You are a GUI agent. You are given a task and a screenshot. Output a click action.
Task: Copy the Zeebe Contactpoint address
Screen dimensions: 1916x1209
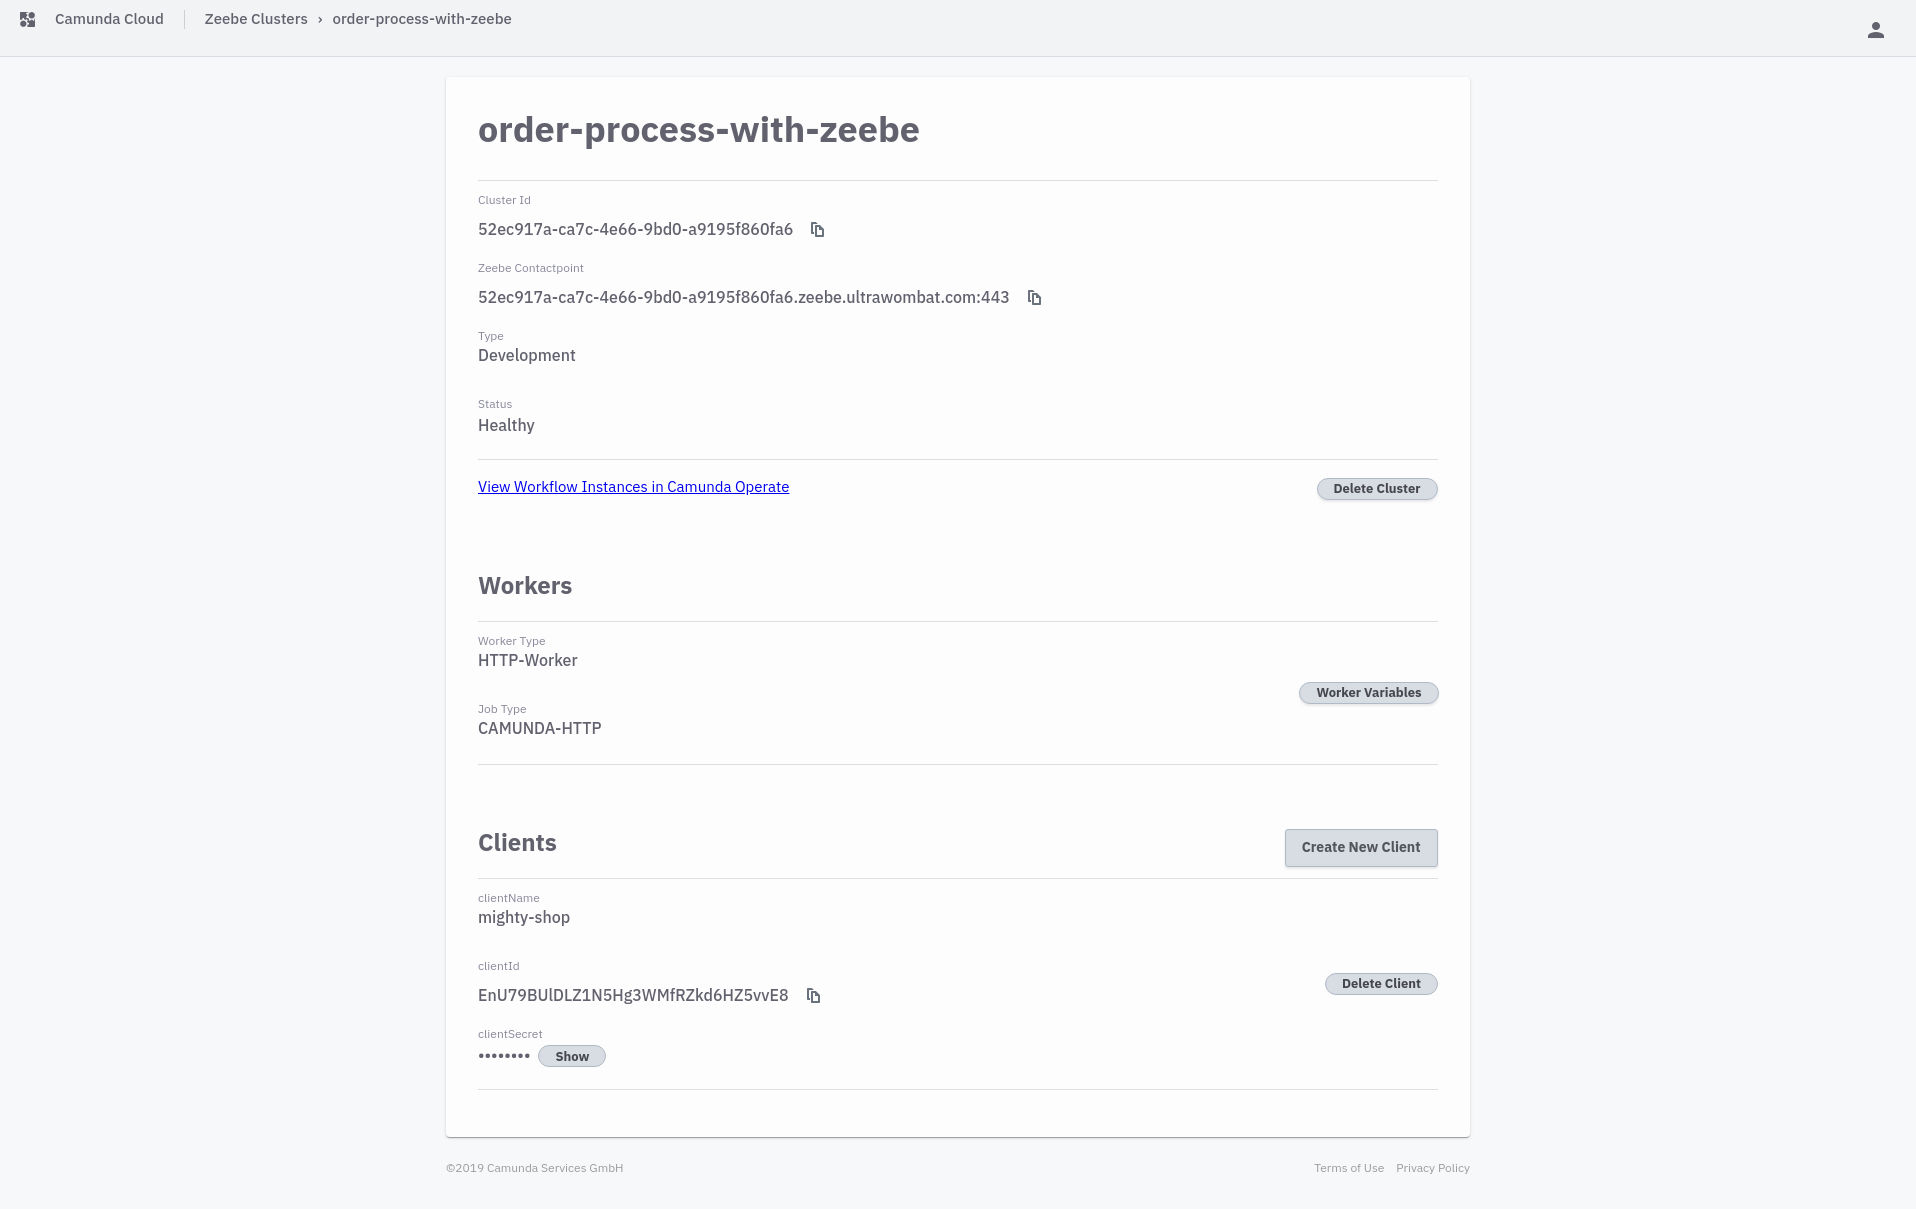pos(1034,298)
